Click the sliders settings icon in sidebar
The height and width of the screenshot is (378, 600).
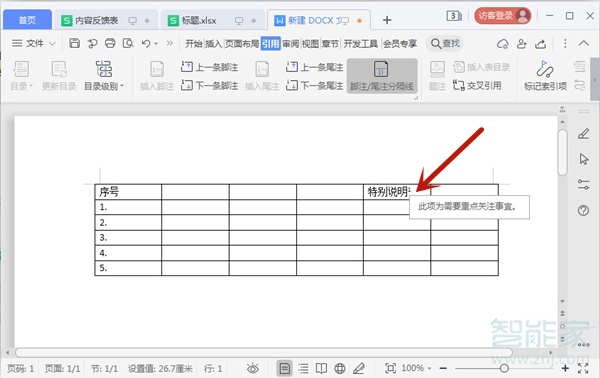584,185
